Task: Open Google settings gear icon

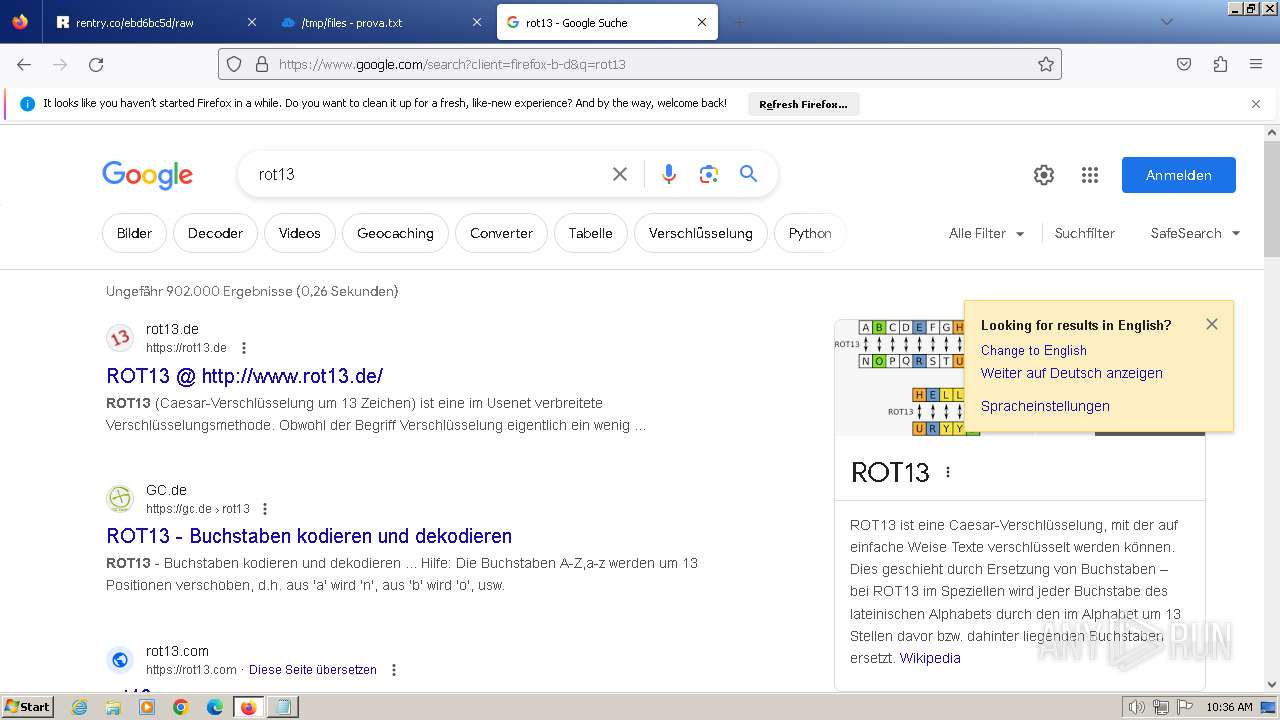Action: (x=1044, y=175)
